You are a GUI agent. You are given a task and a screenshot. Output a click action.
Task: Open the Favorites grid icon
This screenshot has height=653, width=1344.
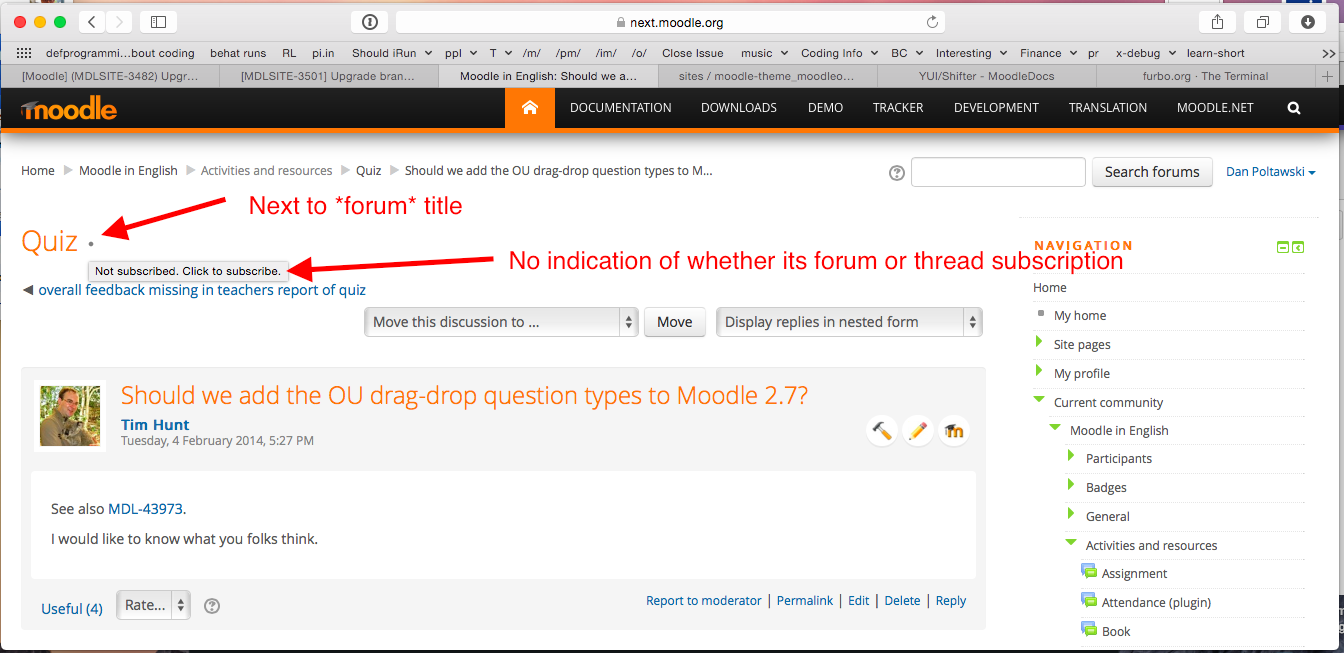pos(25,53)
